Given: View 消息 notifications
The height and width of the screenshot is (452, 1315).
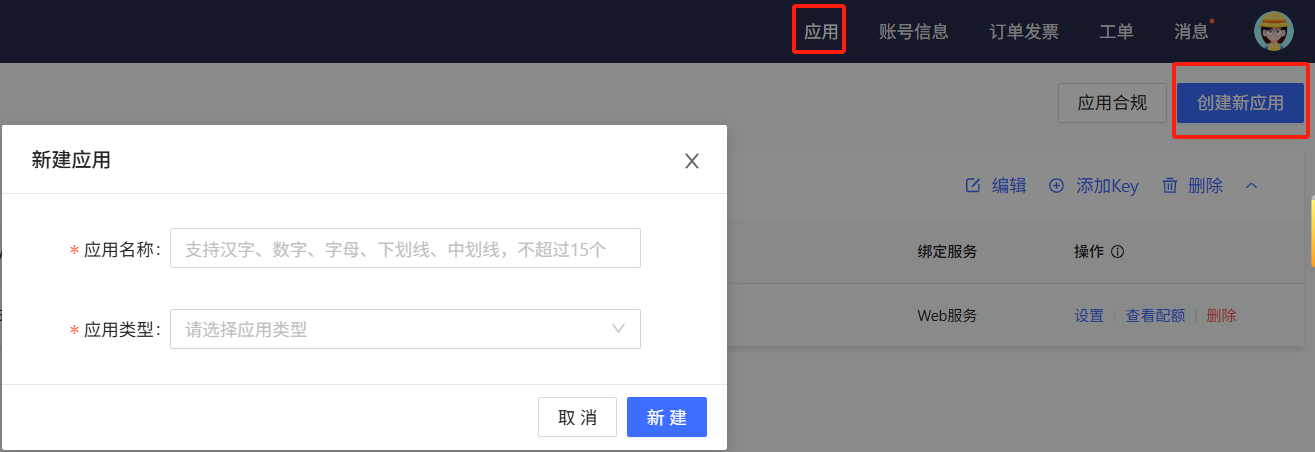Looking at the screenshot, I should (1191, 31).
